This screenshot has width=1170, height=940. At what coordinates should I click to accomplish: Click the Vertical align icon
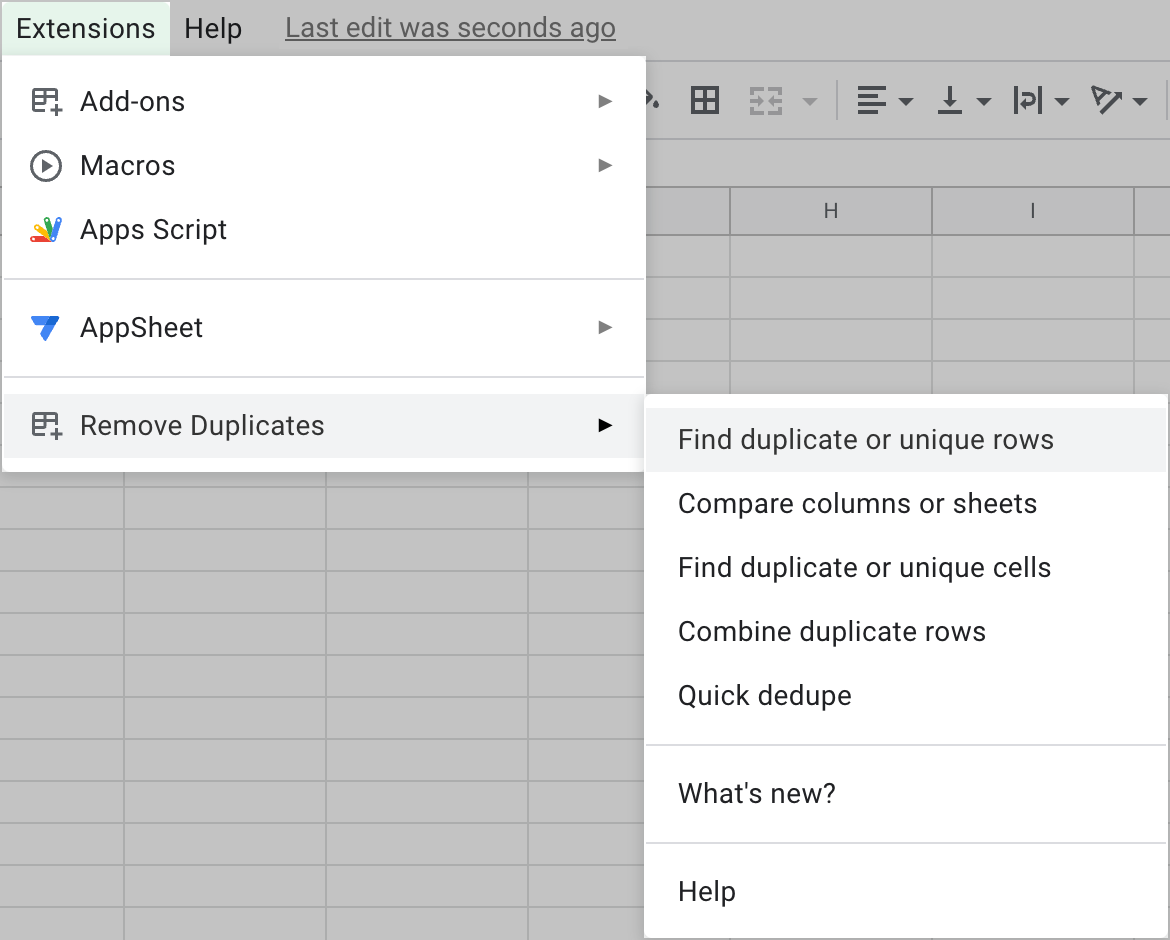pyautogui.click(x=951, y=100)
